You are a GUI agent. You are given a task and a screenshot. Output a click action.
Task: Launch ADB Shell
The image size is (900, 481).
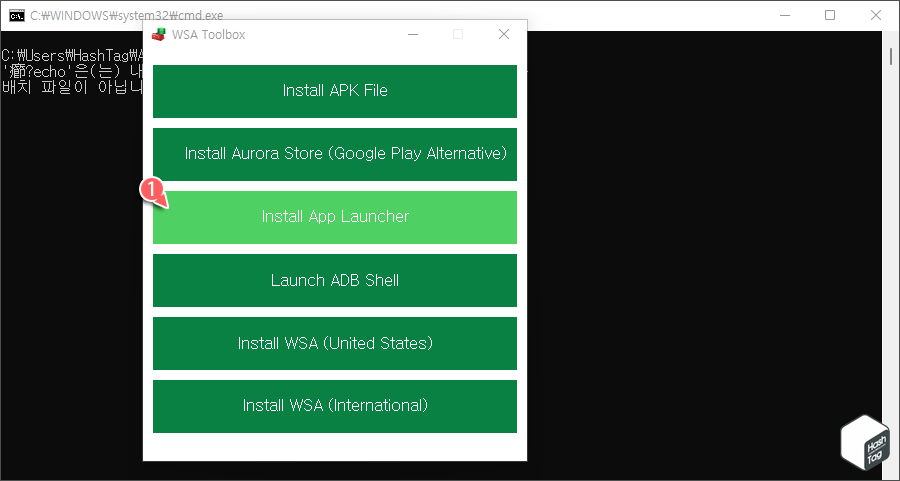click(x=335, y=281)
